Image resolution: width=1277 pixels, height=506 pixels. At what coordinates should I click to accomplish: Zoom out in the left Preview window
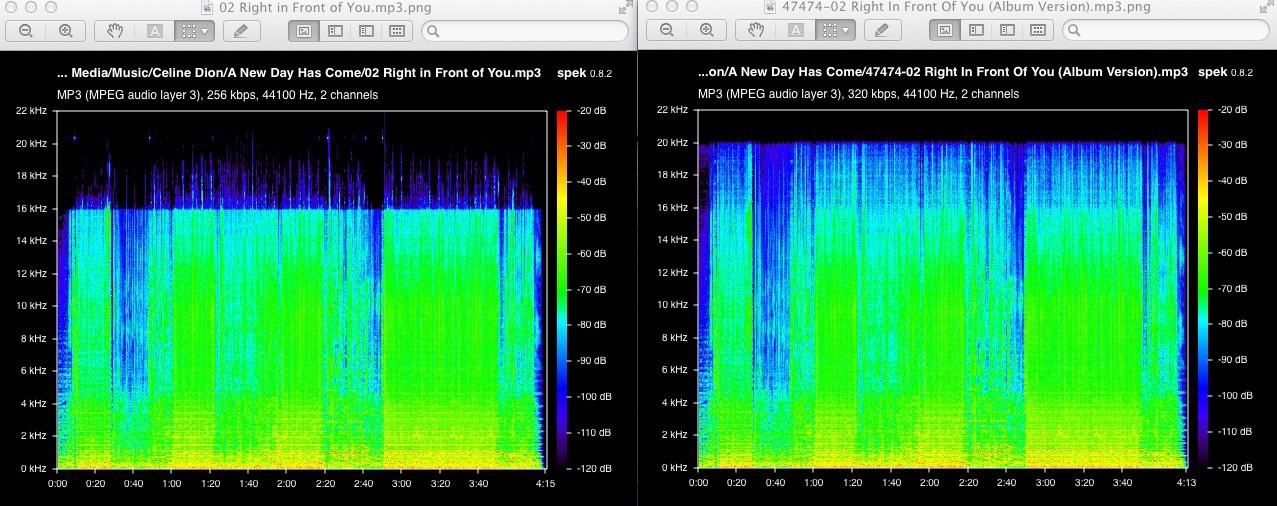click(x=25, y=30)
